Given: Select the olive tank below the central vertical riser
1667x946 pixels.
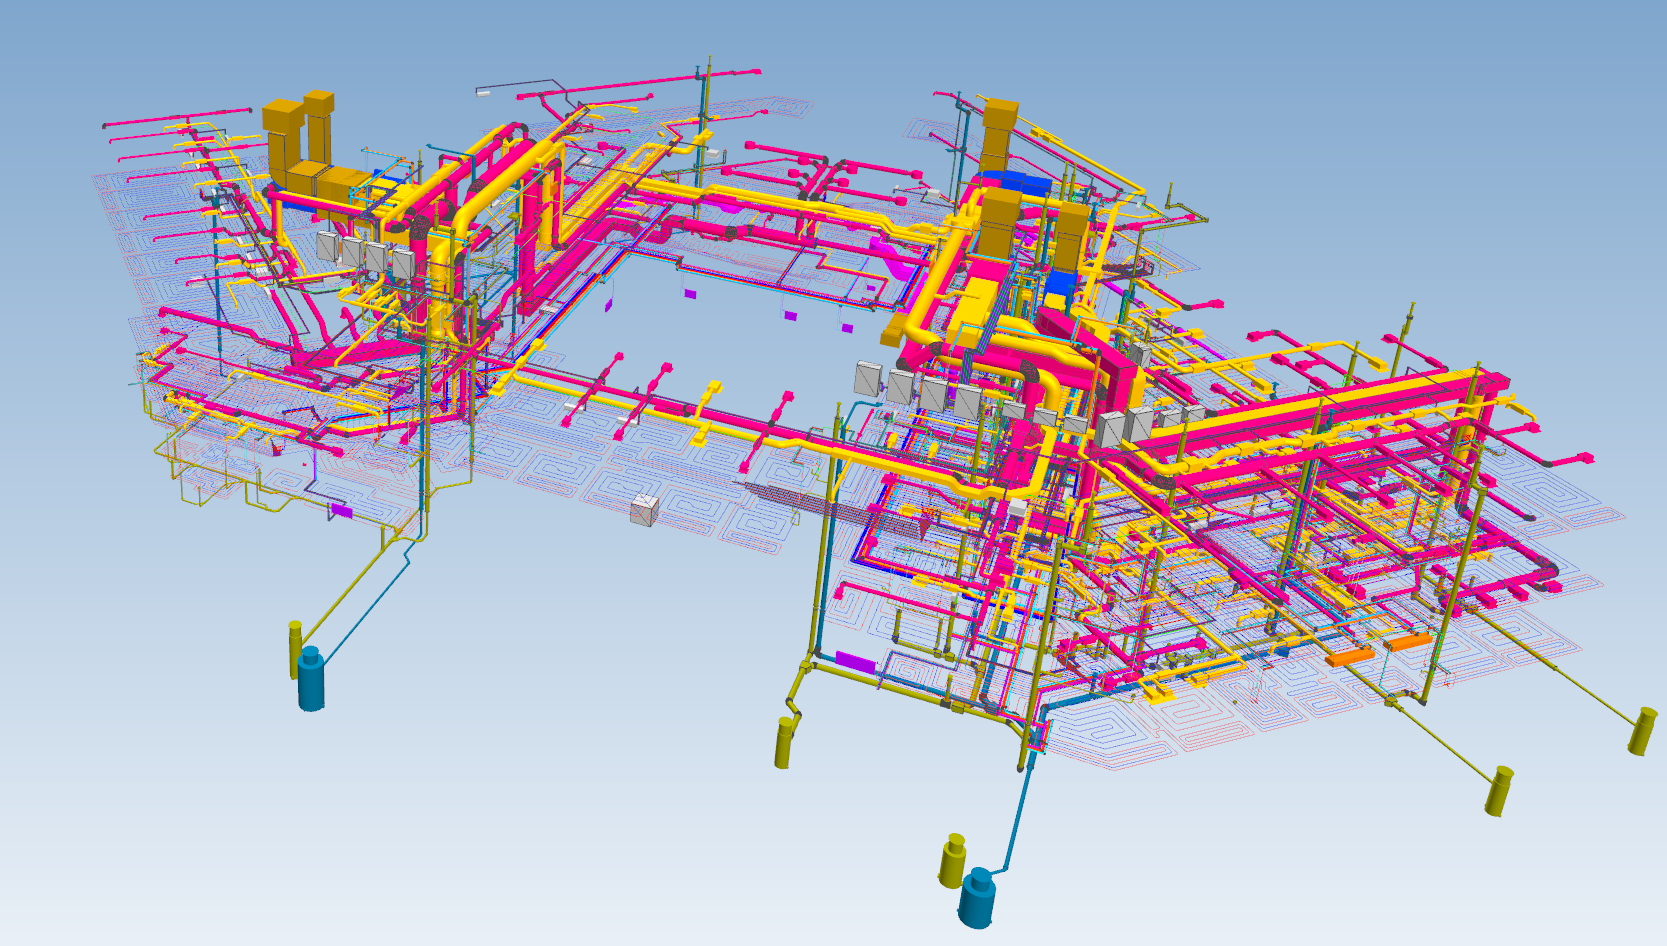Looking at the screenshot, I should click(x=784, y=742).
